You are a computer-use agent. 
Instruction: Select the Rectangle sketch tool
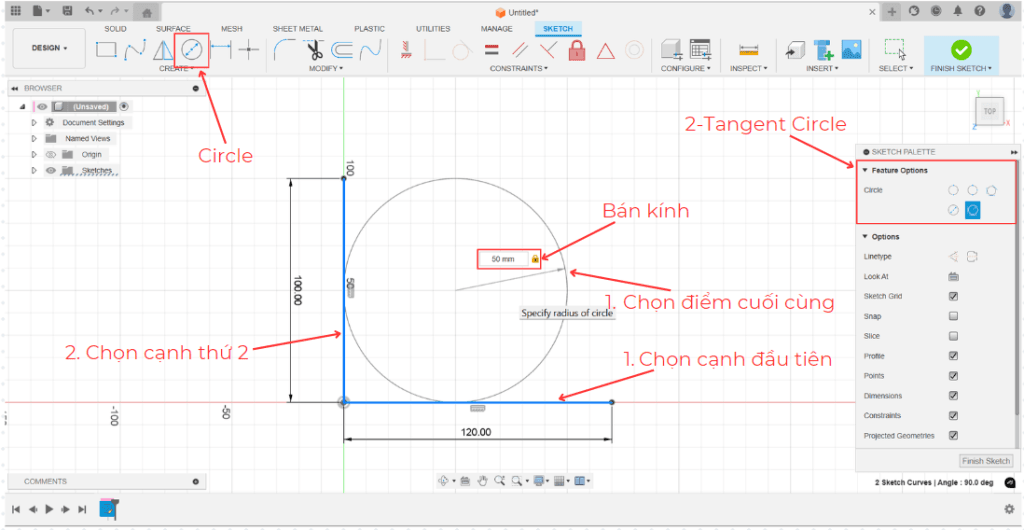(x=106, y=49)
